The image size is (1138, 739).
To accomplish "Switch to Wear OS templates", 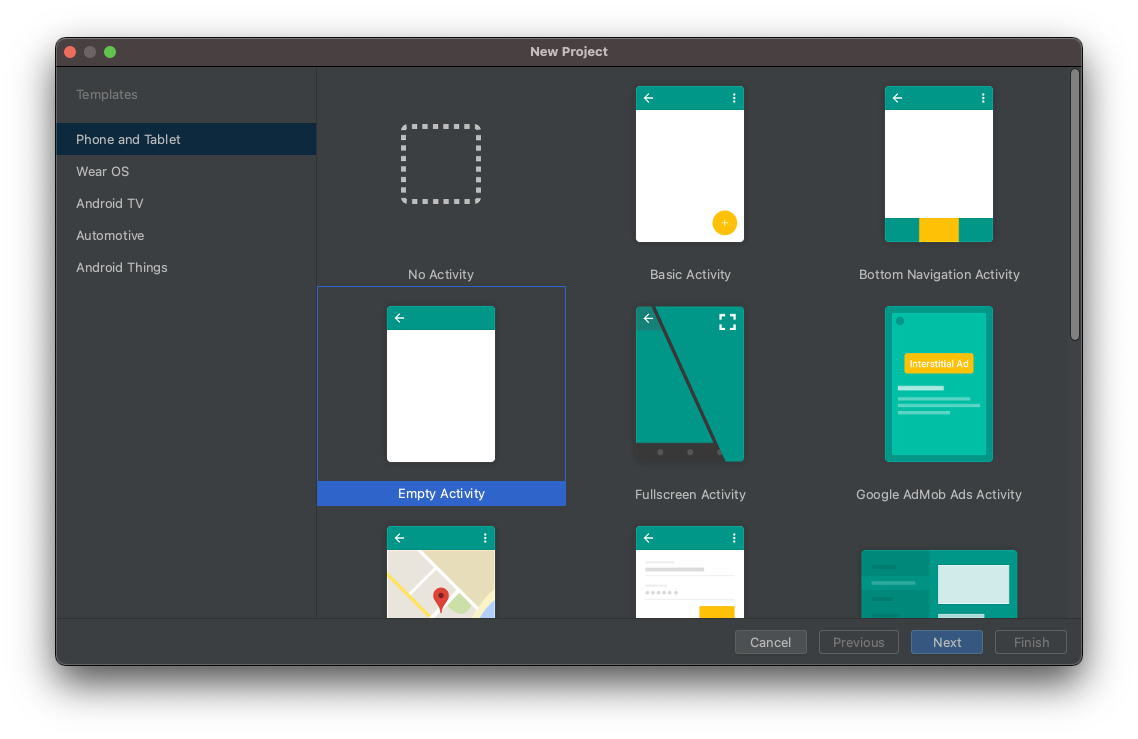I will [102, 171].
